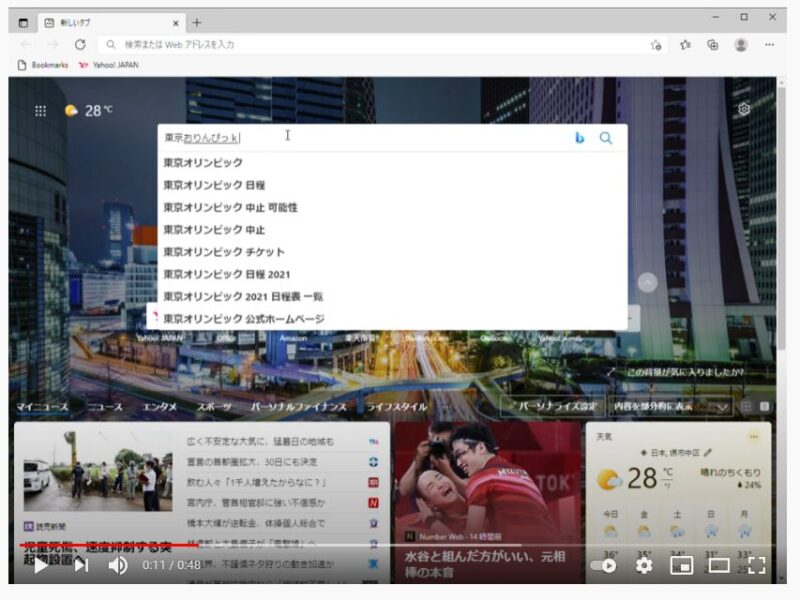Play the video
The height and width of the screenshot is (600, 800).
coord(40,565)
